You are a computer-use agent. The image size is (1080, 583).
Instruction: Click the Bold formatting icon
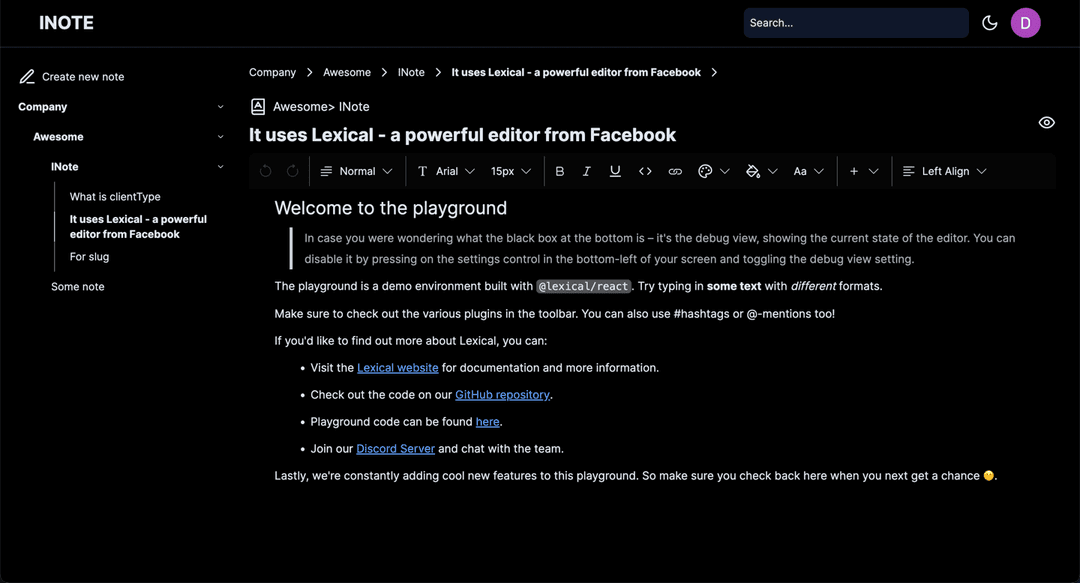pyautogui.click(x=560, y=171)
